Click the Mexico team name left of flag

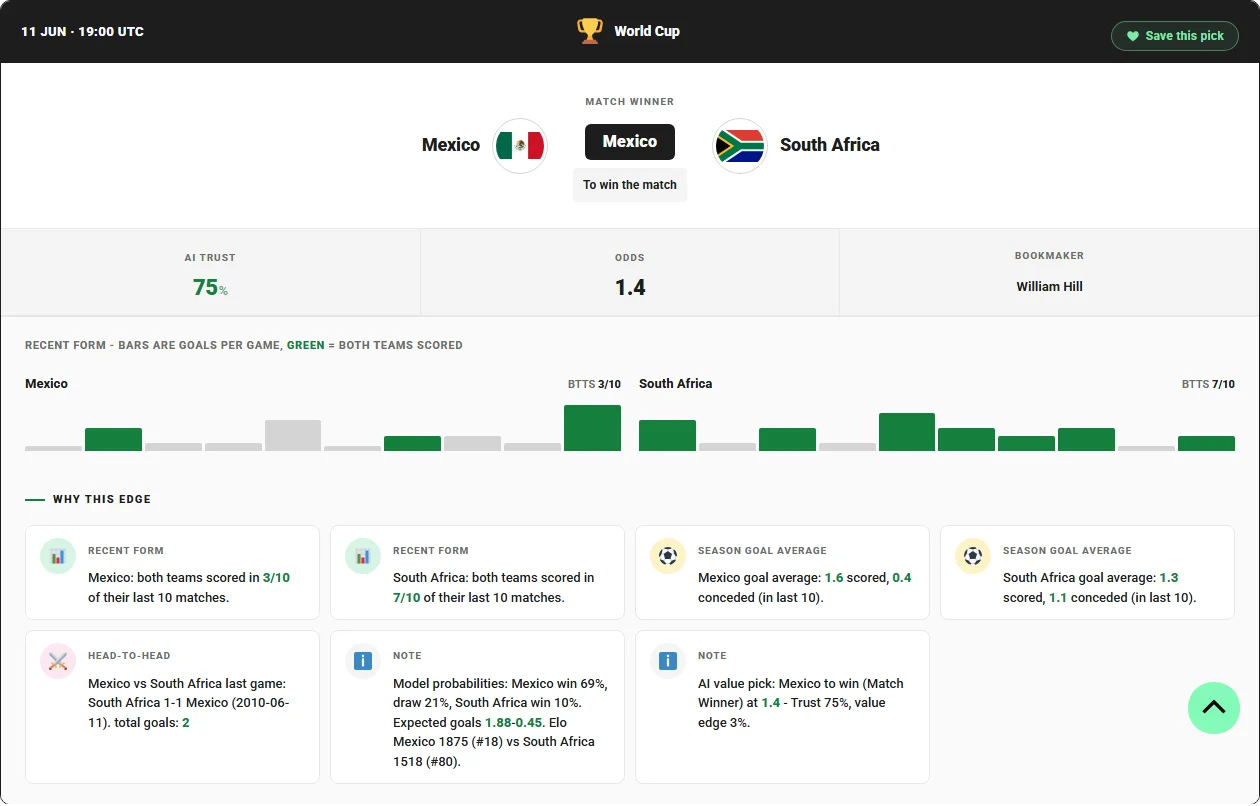point(451,145)
